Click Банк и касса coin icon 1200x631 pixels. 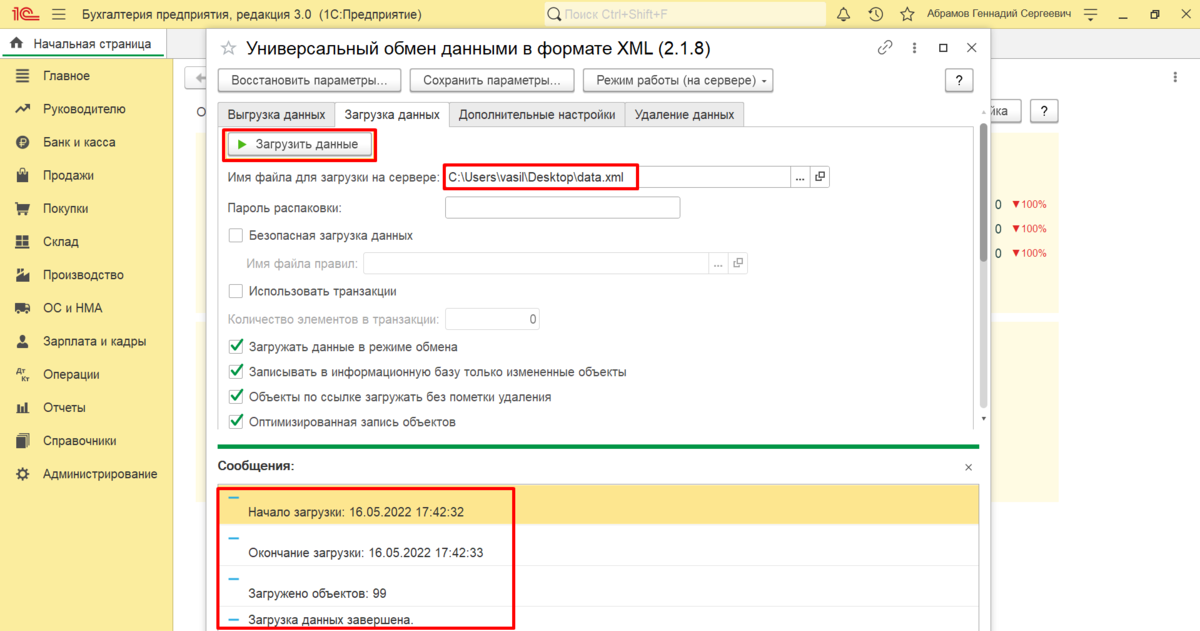(x=22, y=142)
